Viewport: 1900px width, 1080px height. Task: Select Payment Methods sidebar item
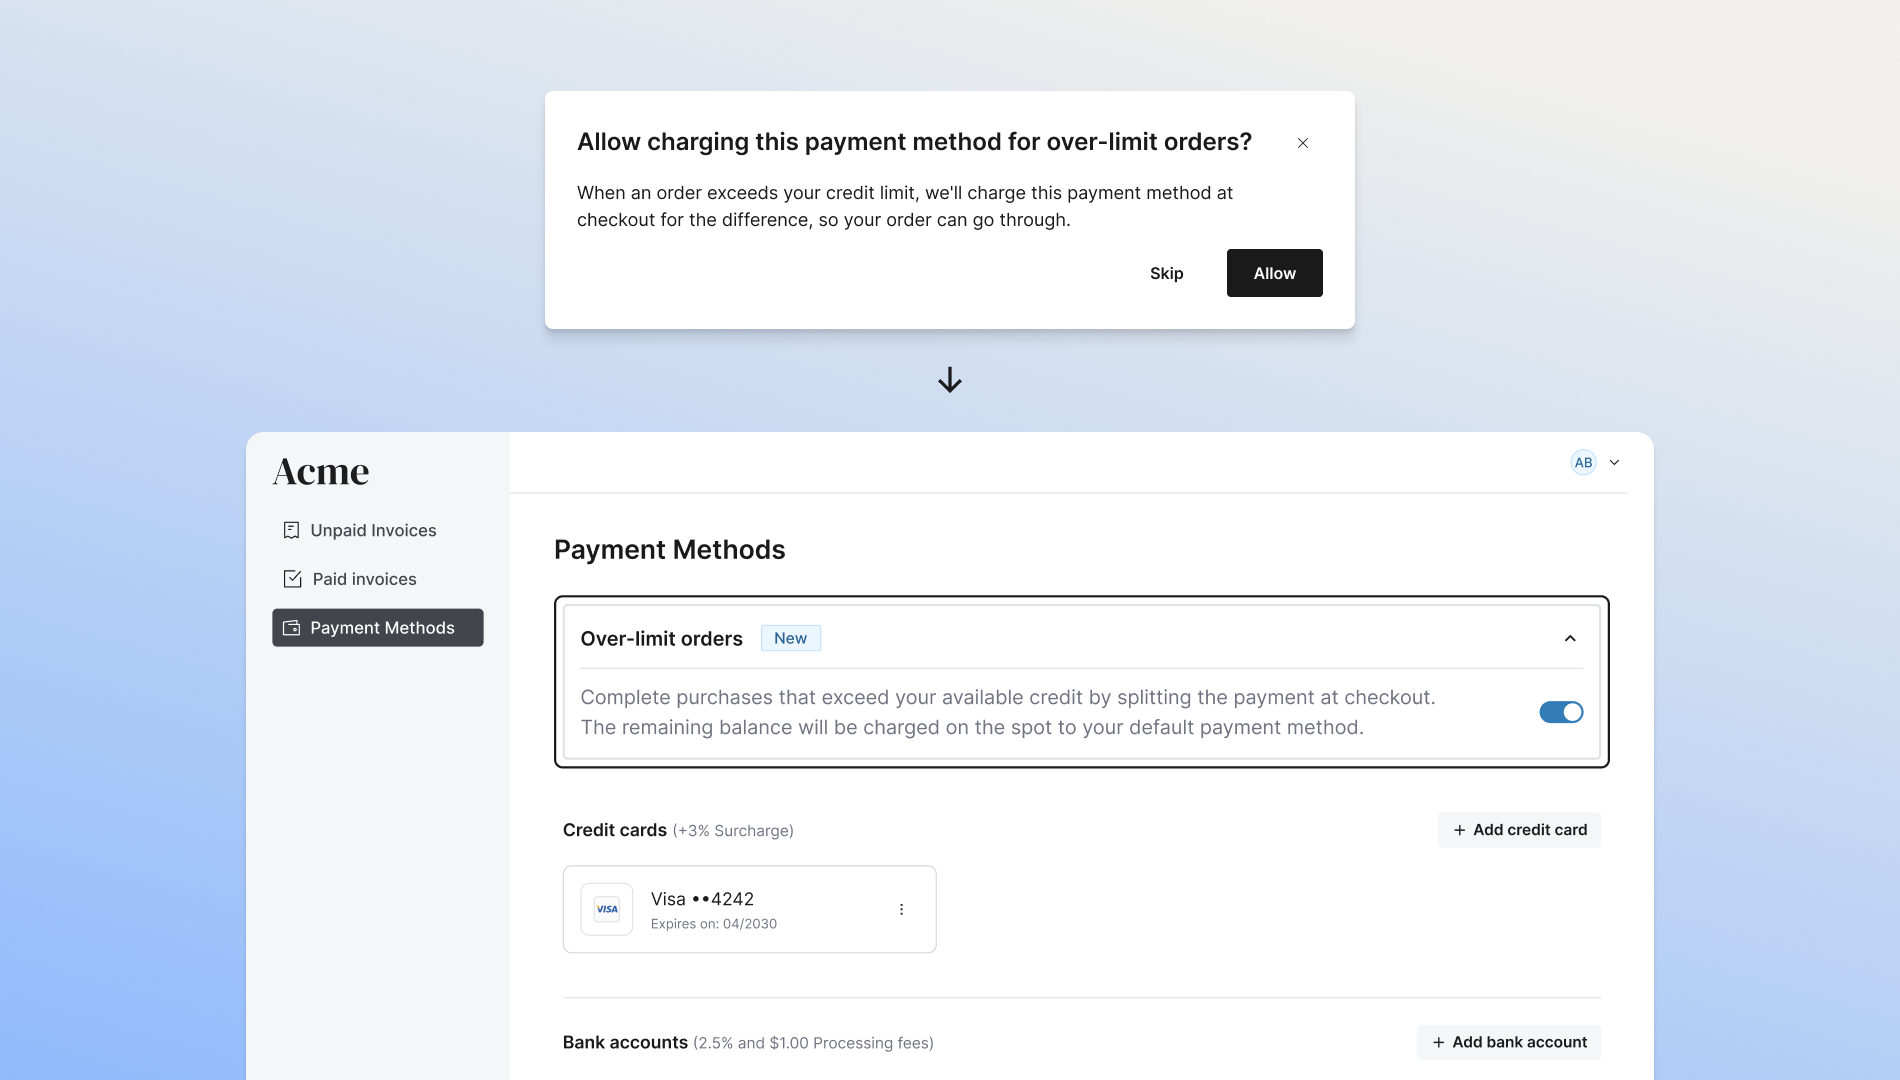point(381,628)
